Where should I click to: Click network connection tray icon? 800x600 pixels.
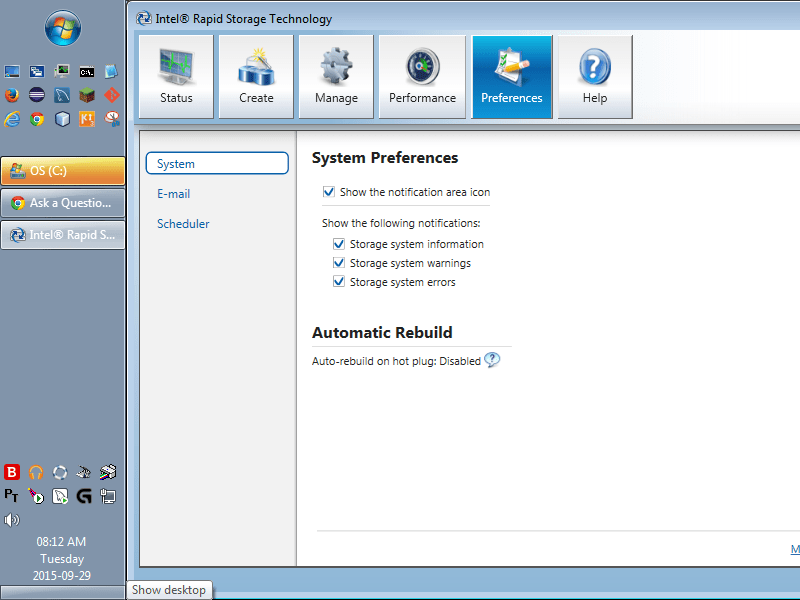pos(108,496)
